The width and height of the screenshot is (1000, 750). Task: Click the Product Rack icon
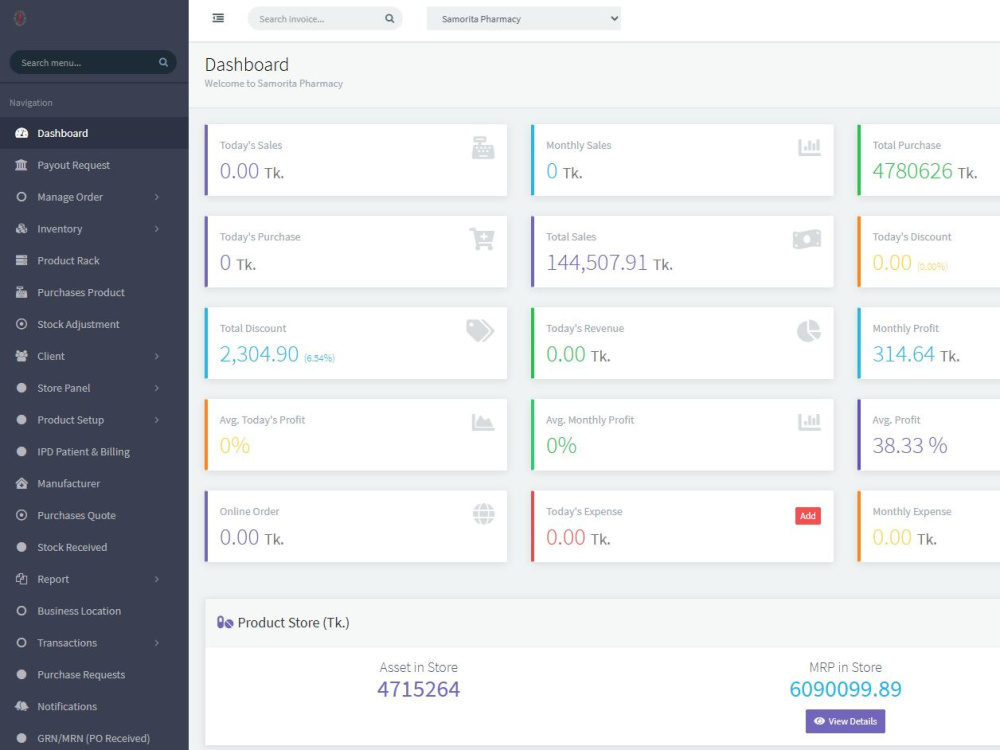22,260
